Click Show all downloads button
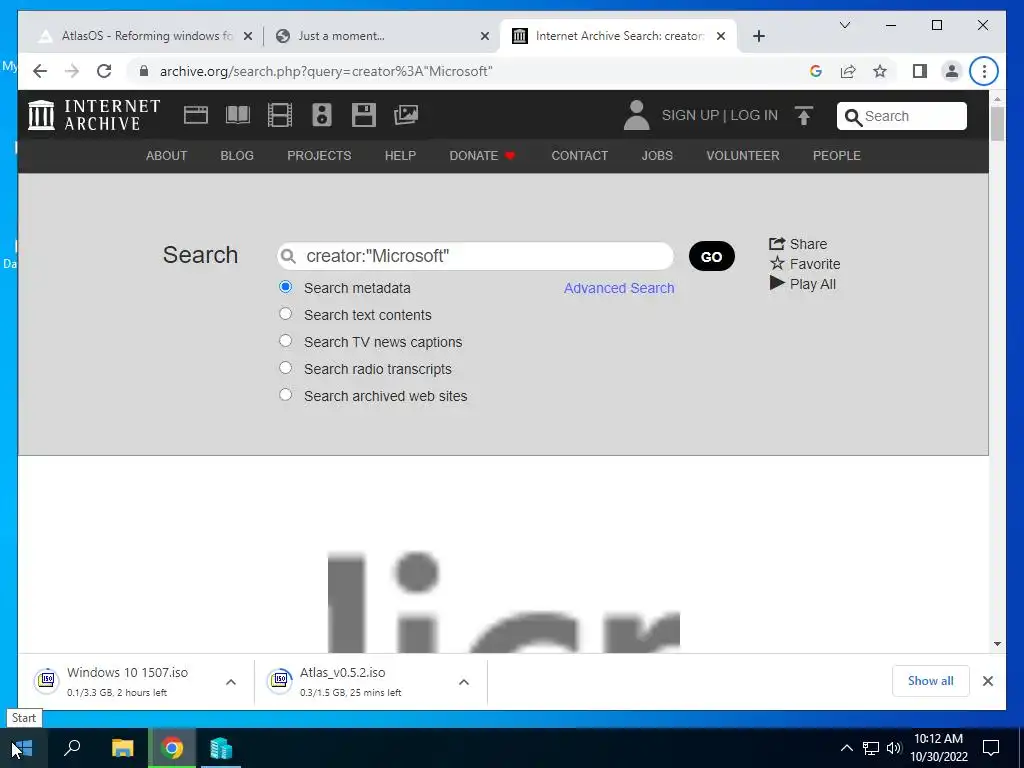Screen dimensions: 1024x768 click(931, 681)
